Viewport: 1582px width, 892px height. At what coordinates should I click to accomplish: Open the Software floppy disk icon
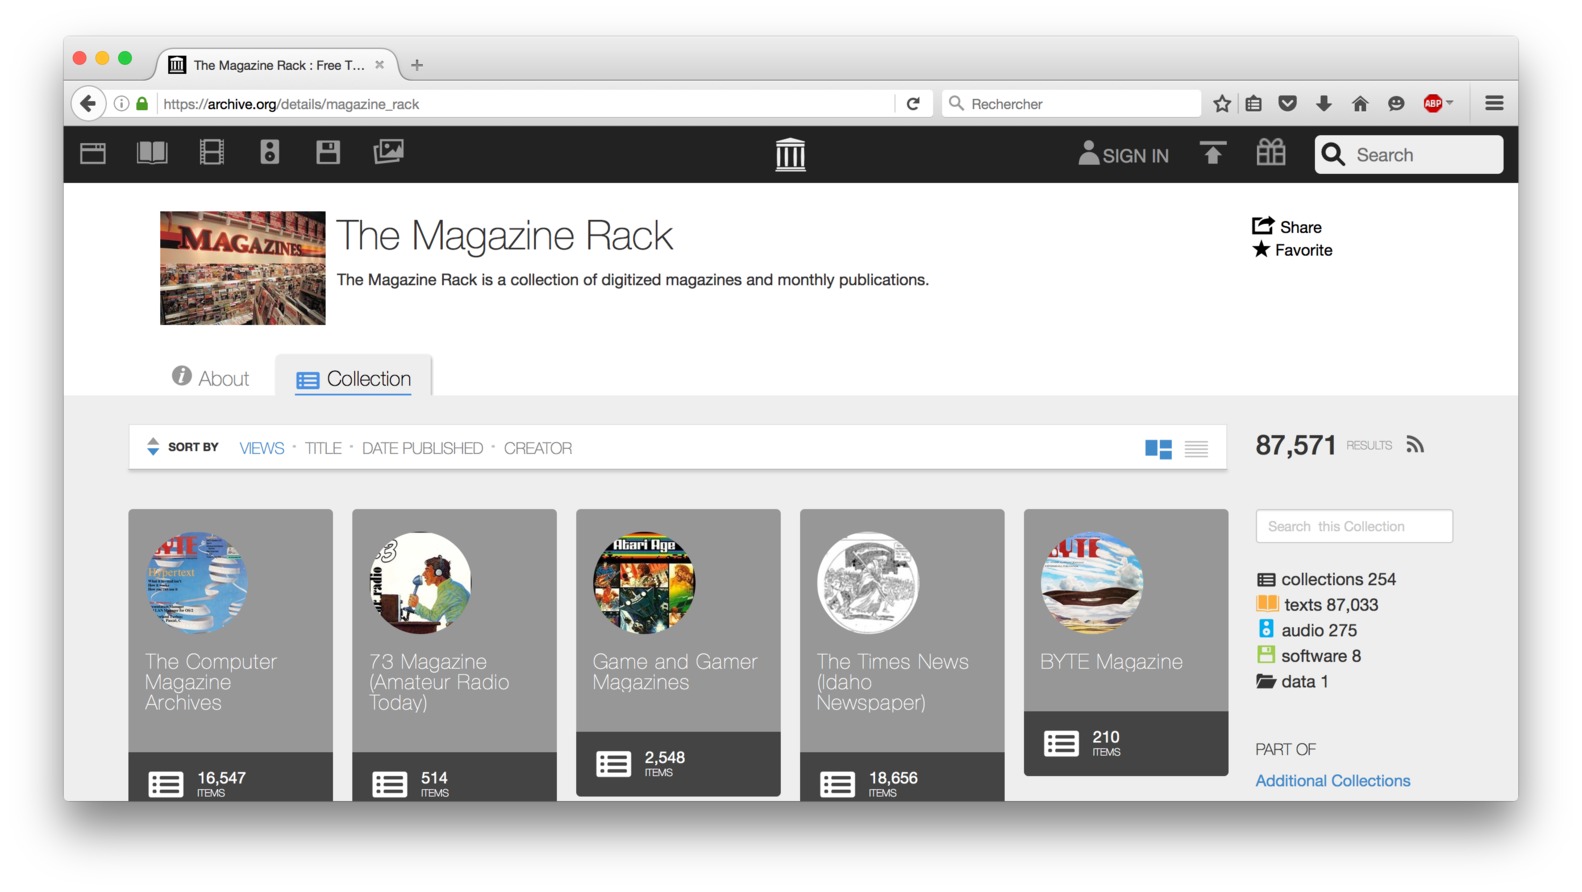pos(328,153)
